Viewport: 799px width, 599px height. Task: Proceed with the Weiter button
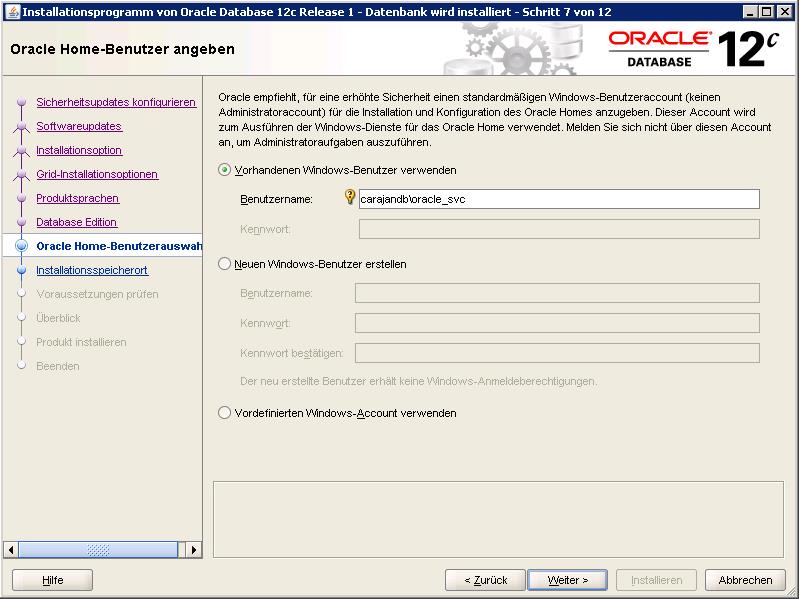[x=568, y=580]
